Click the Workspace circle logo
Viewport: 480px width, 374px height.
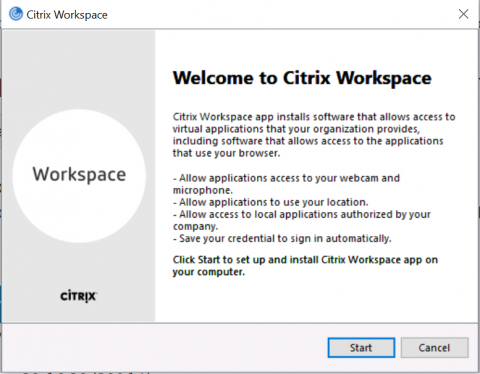click(79, 176)
